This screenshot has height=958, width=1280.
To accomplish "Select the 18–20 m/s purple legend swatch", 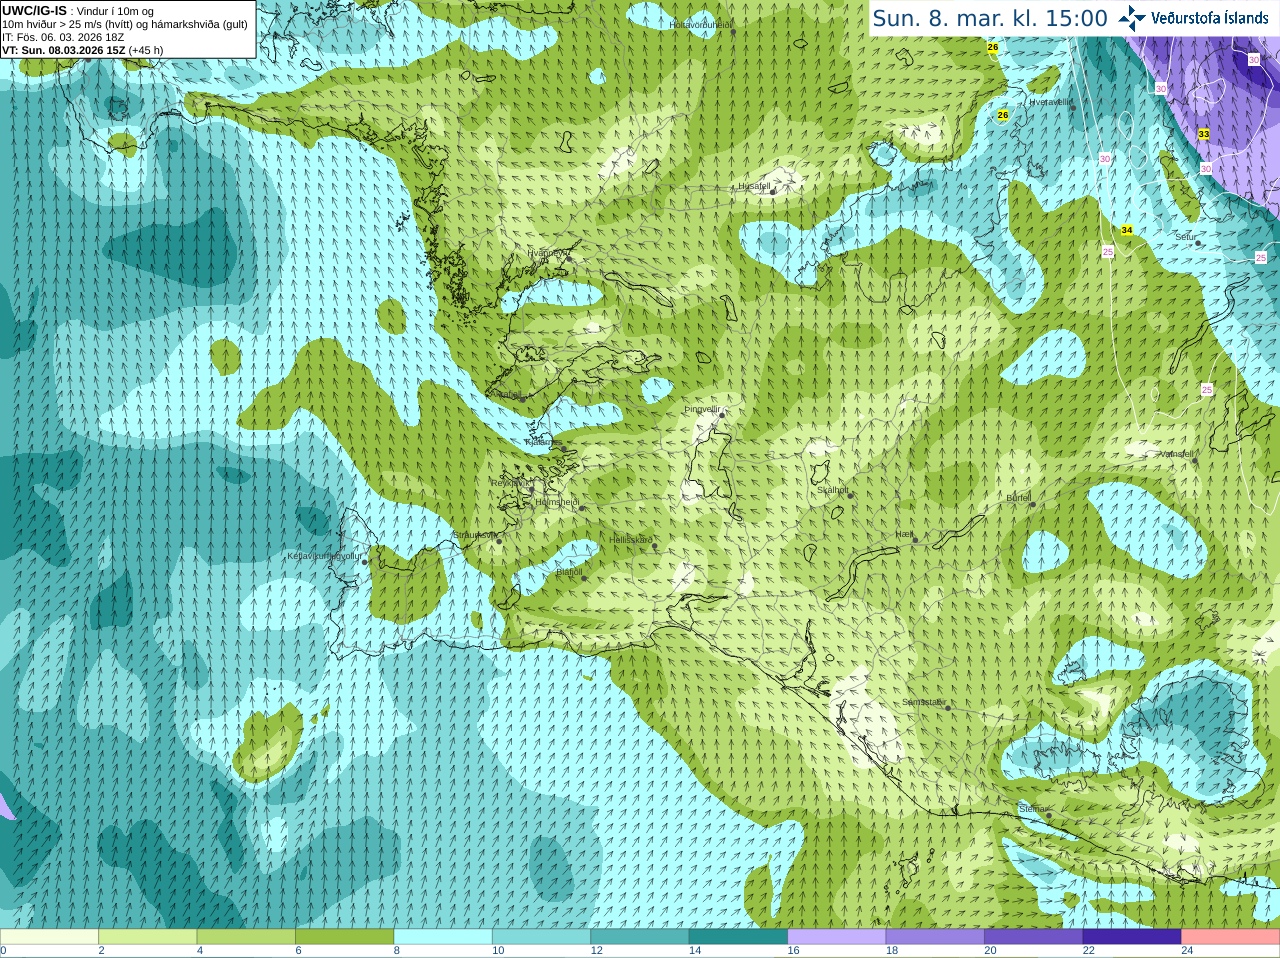I will [935, 937].
